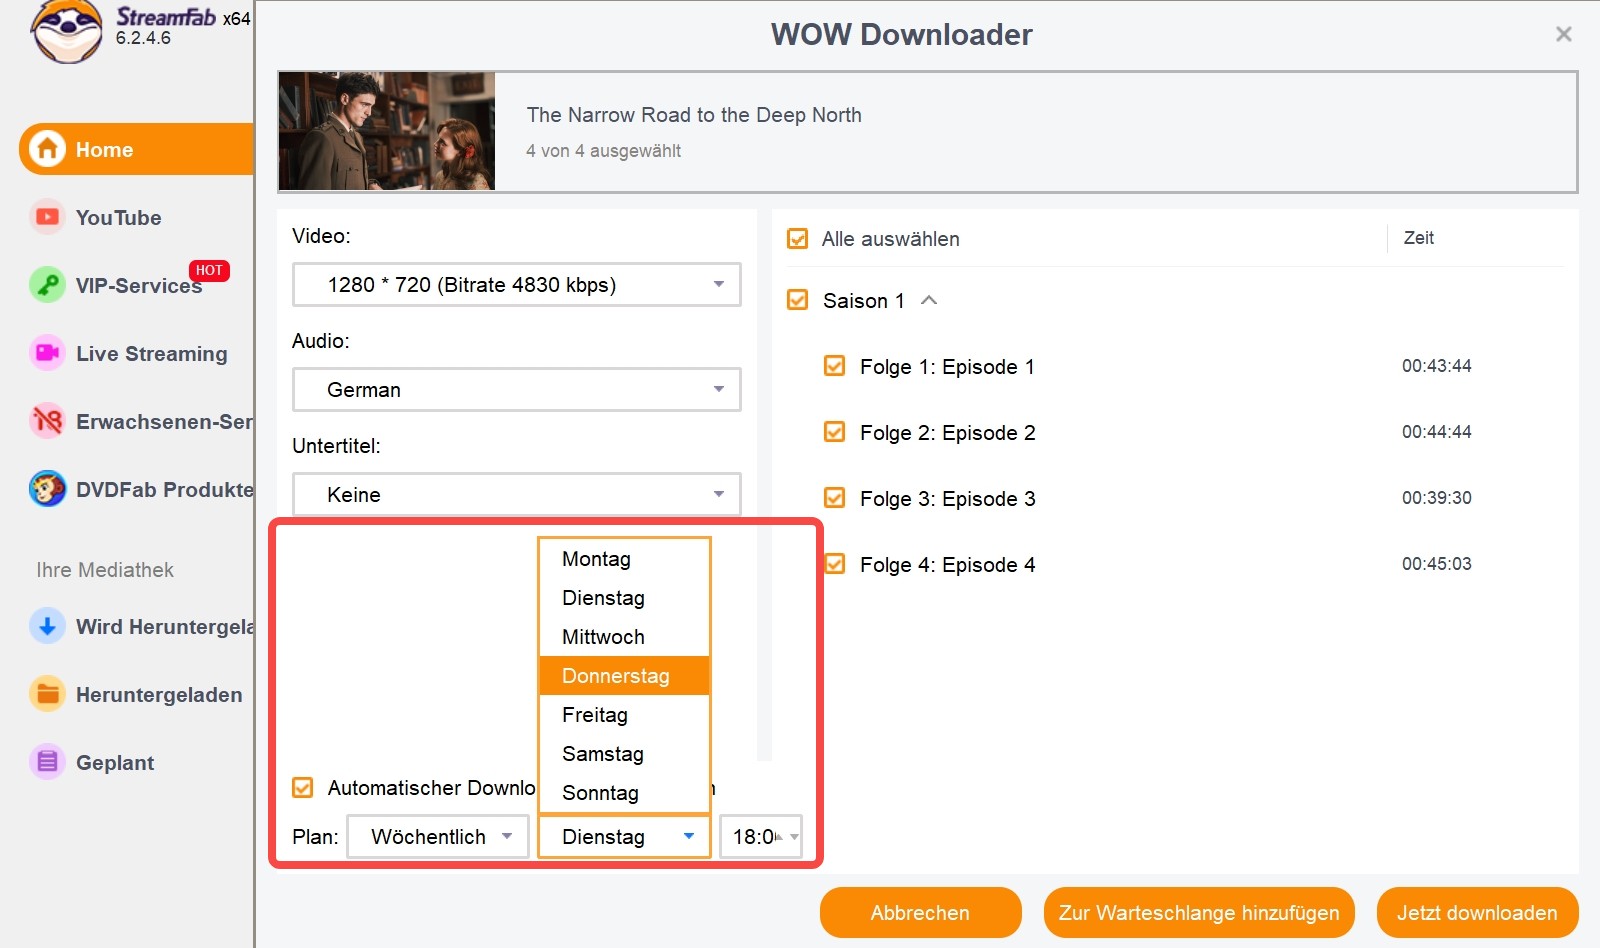This screenshot has width=1600, height=948.
Task: Click the Live Streaming camera icon
Action: [x=47, y=353]
